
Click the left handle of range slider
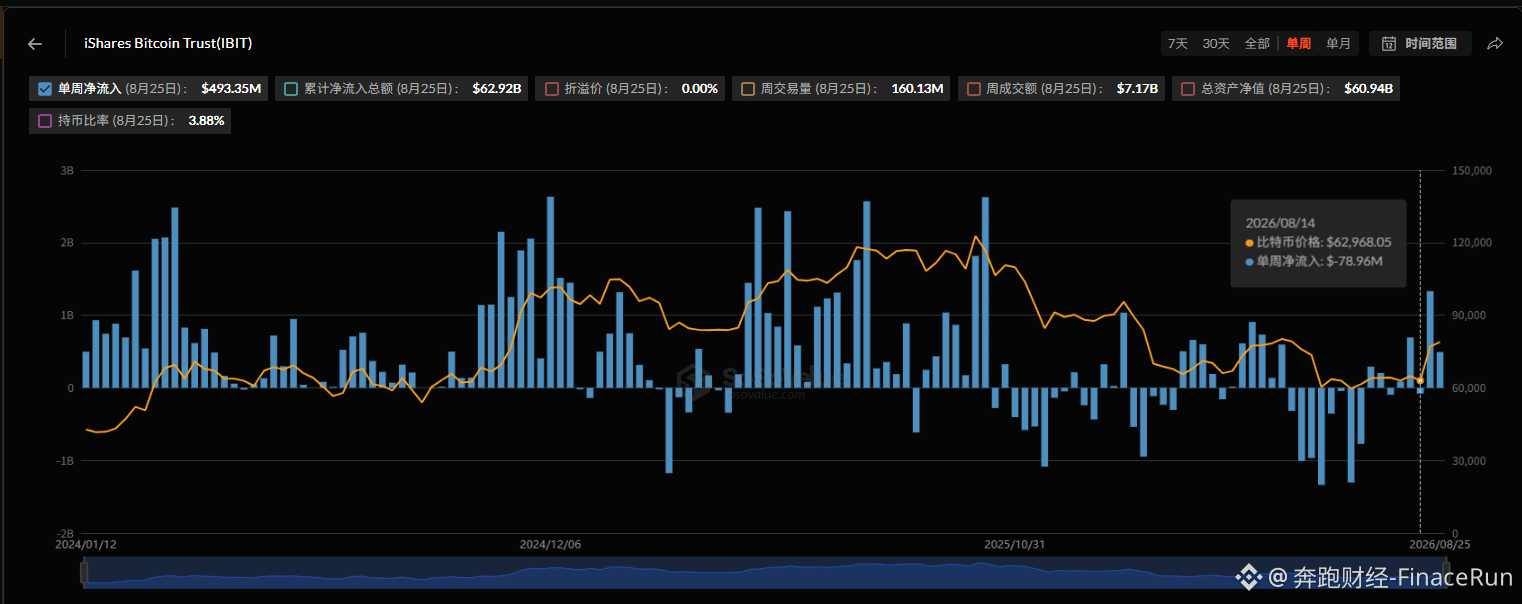[84, 572]
